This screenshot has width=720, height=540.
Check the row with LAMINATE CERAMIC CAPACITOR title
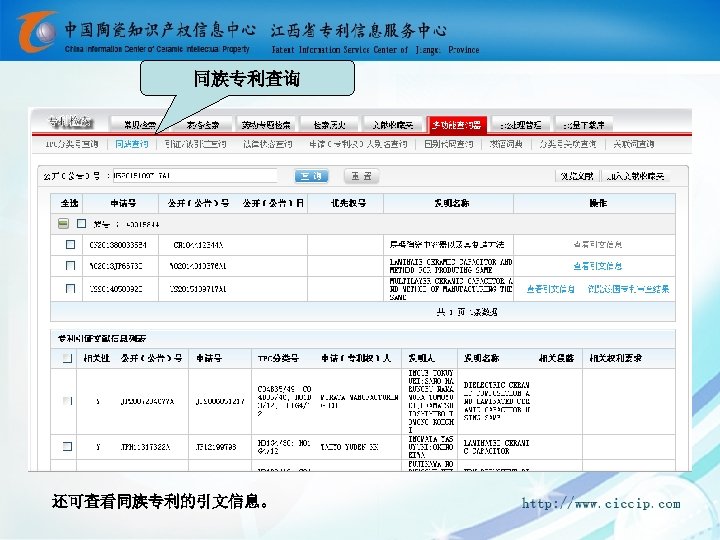70,265
